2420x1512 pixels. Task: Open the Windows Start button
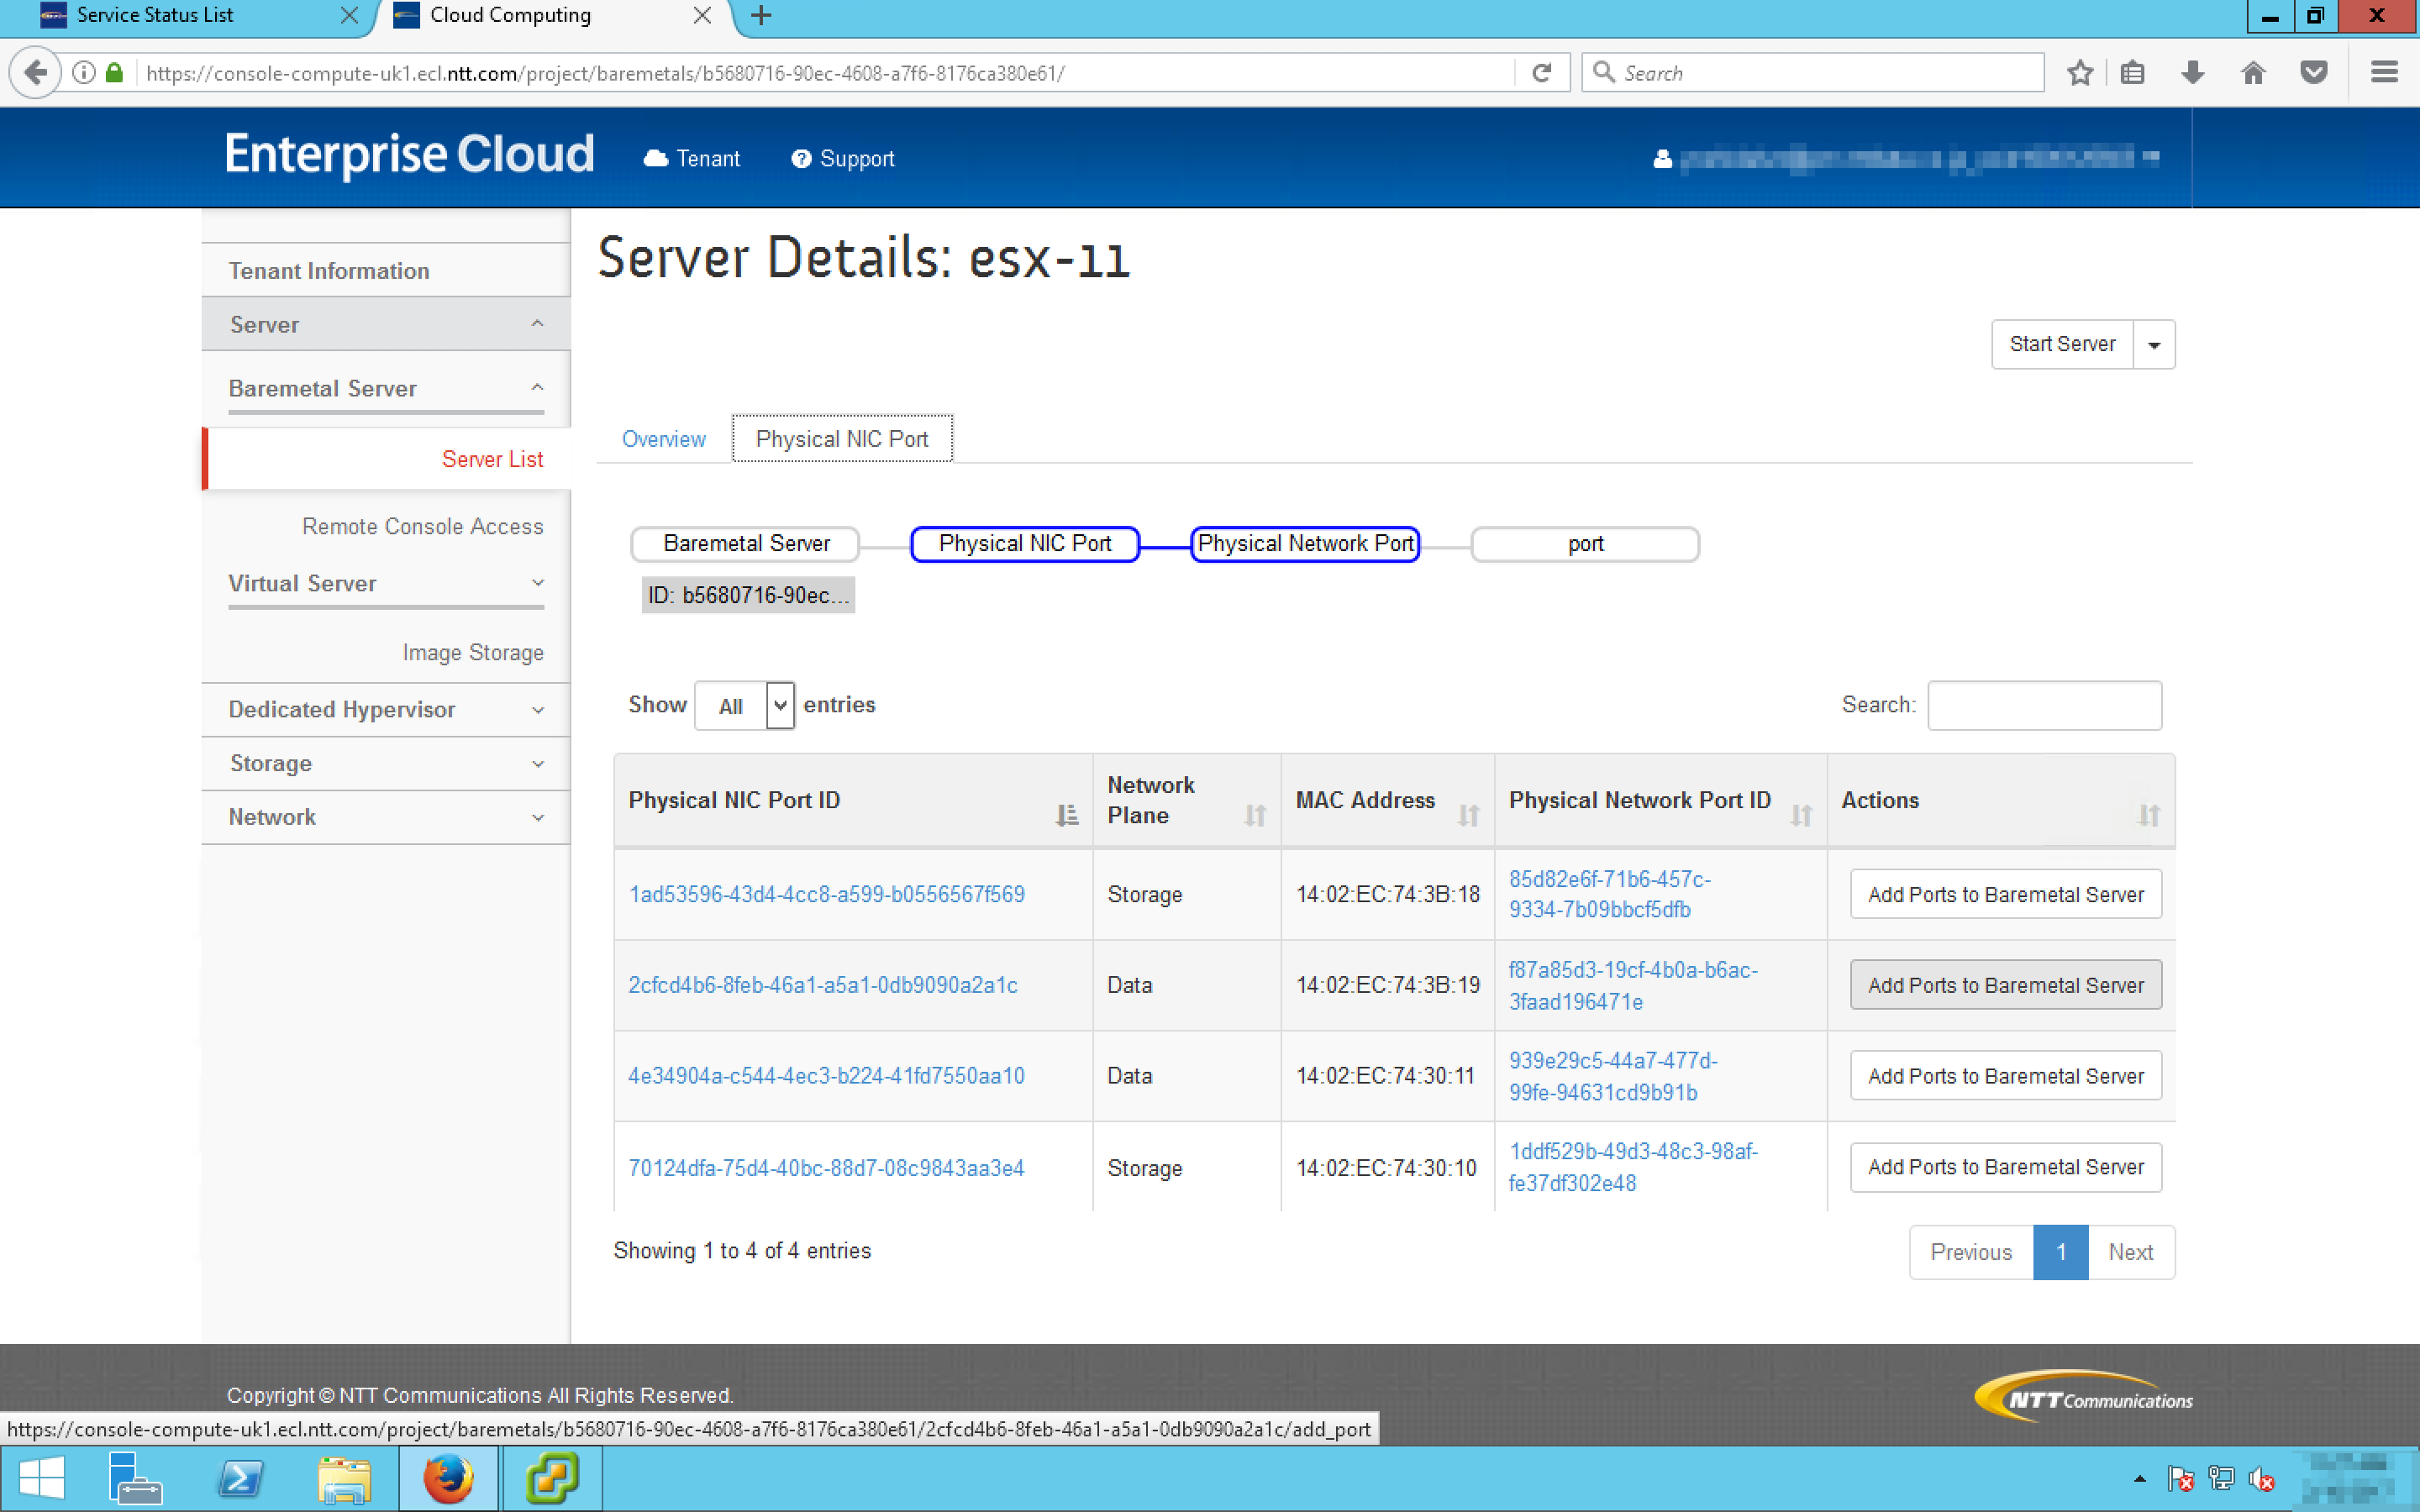coord(42,1478)
